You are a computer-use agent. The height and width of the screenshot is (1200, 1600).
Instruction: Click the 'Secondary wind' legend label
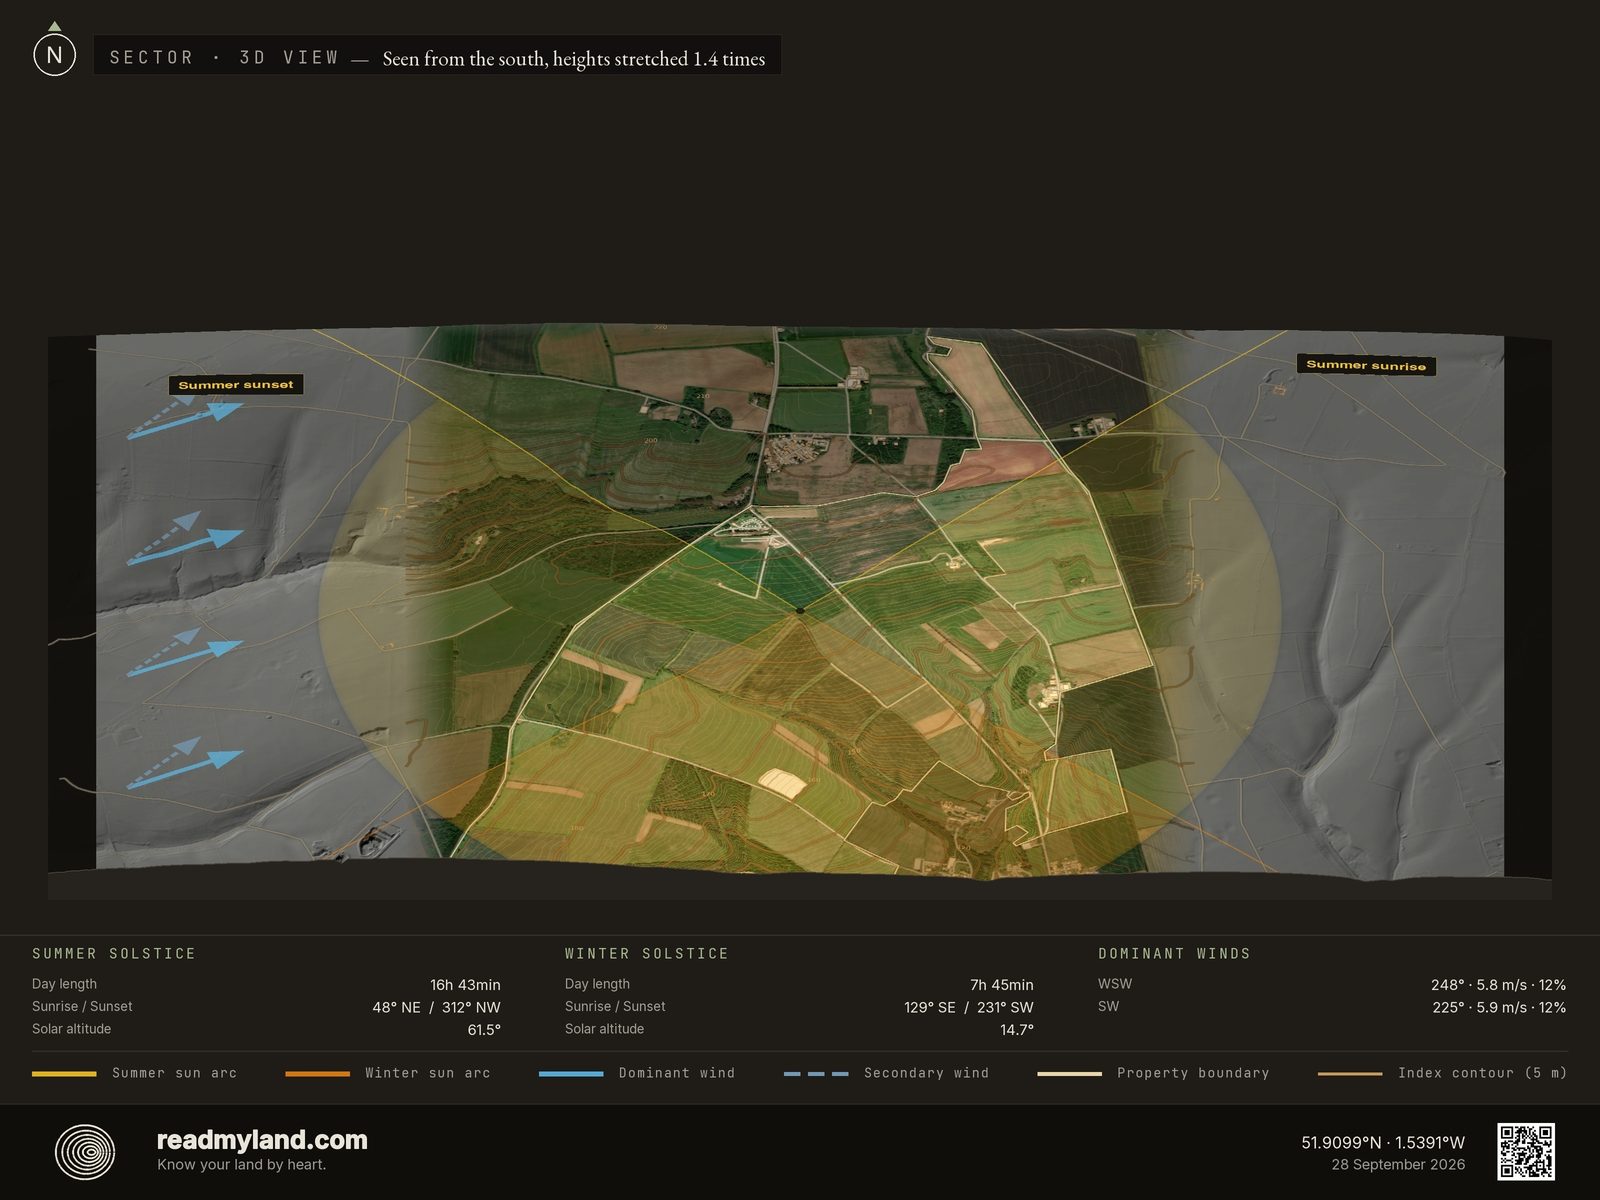click(926, 1073)
